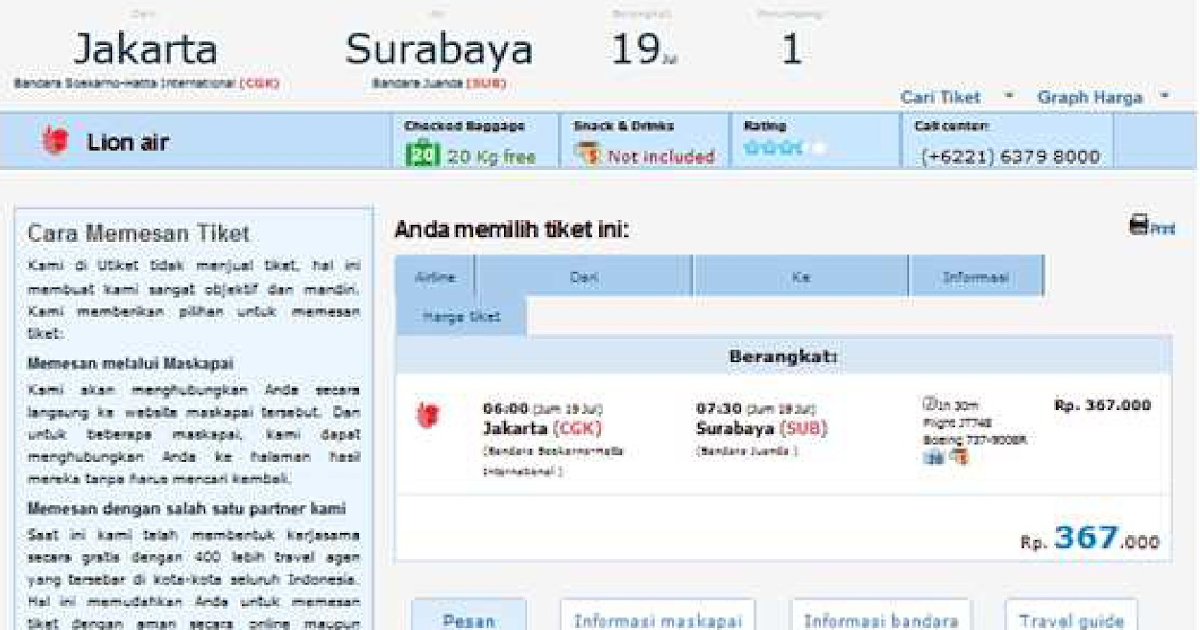Click the Anda memilih tiket ini heading
Image resolution: width=1200 pixels, height=630 pixels.
pos(512,230)
